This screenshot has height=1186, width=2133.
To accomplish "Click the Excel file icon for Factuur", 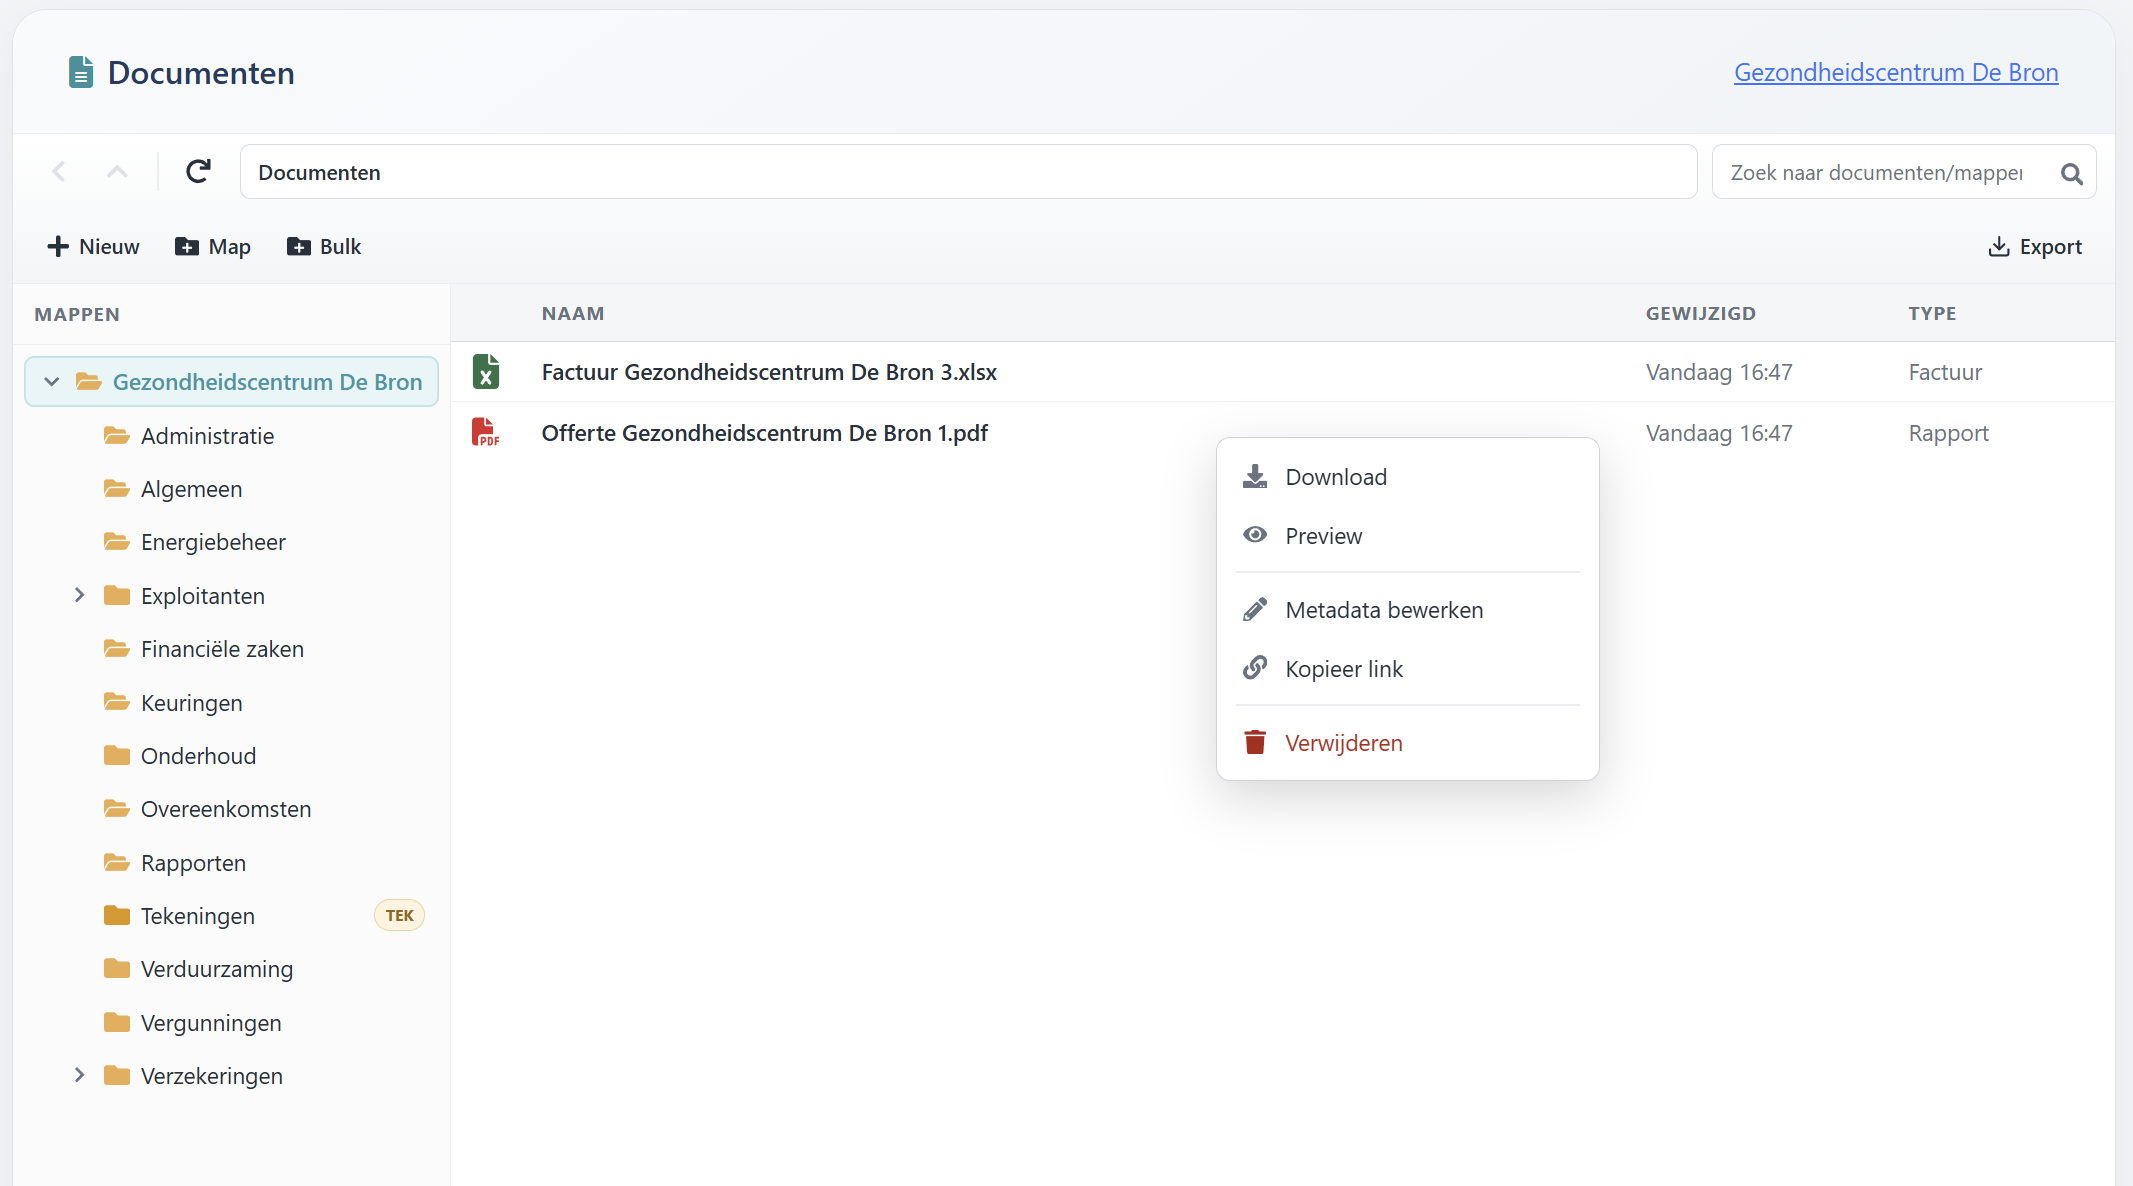I will click(486, 372).
